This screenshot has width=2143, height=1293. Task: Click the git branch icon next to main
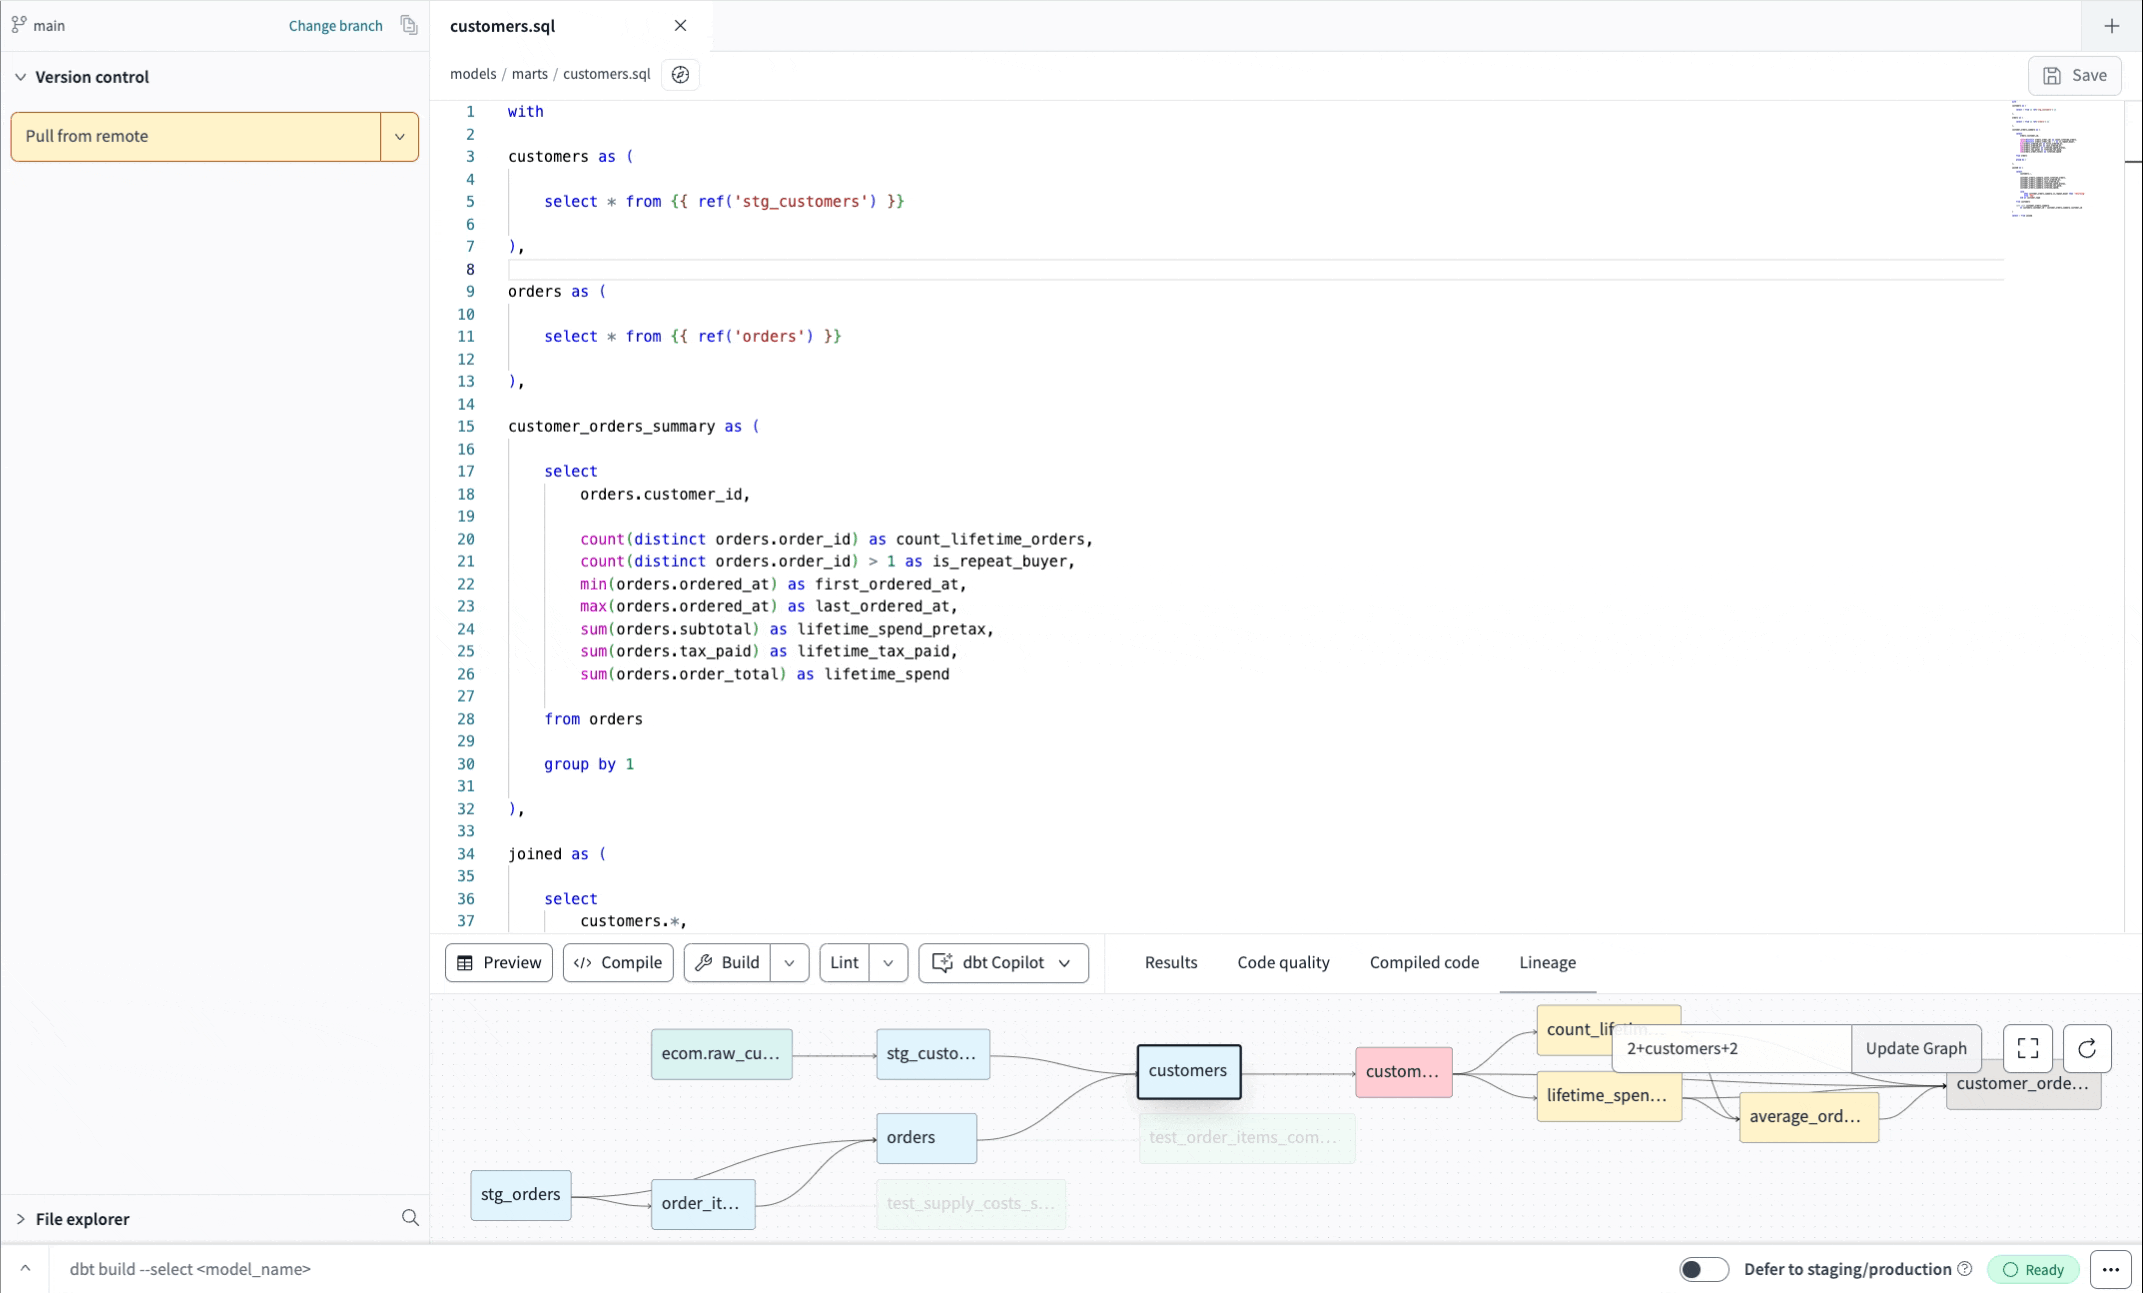click(20, 25)
